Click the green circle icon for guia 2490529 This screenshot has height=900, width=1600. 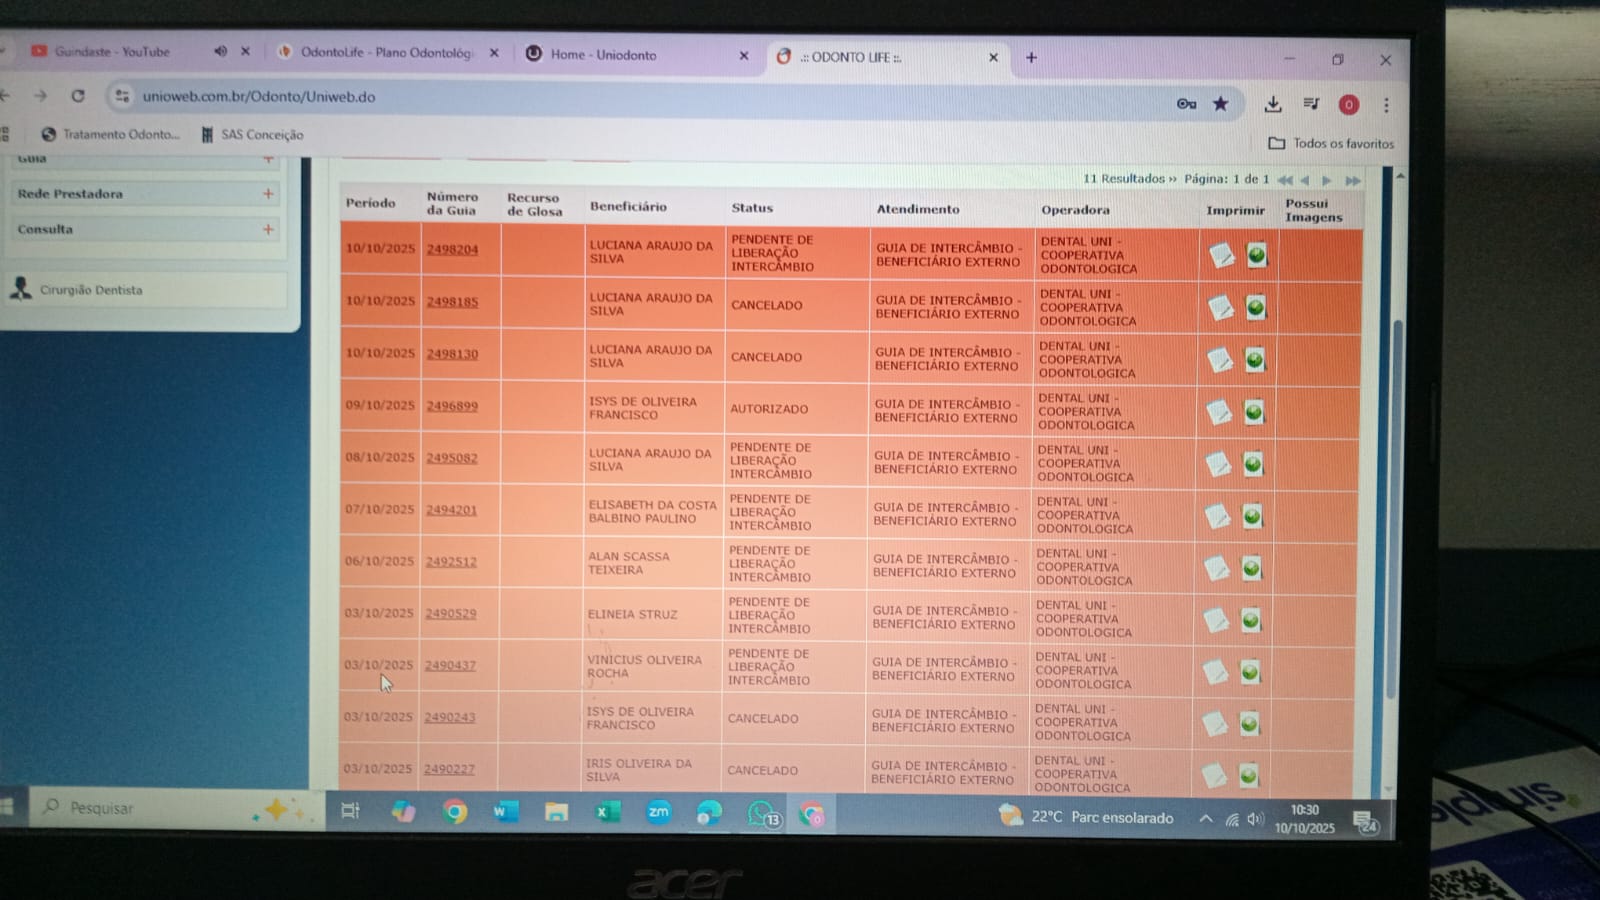click(x=1251, y=620)
